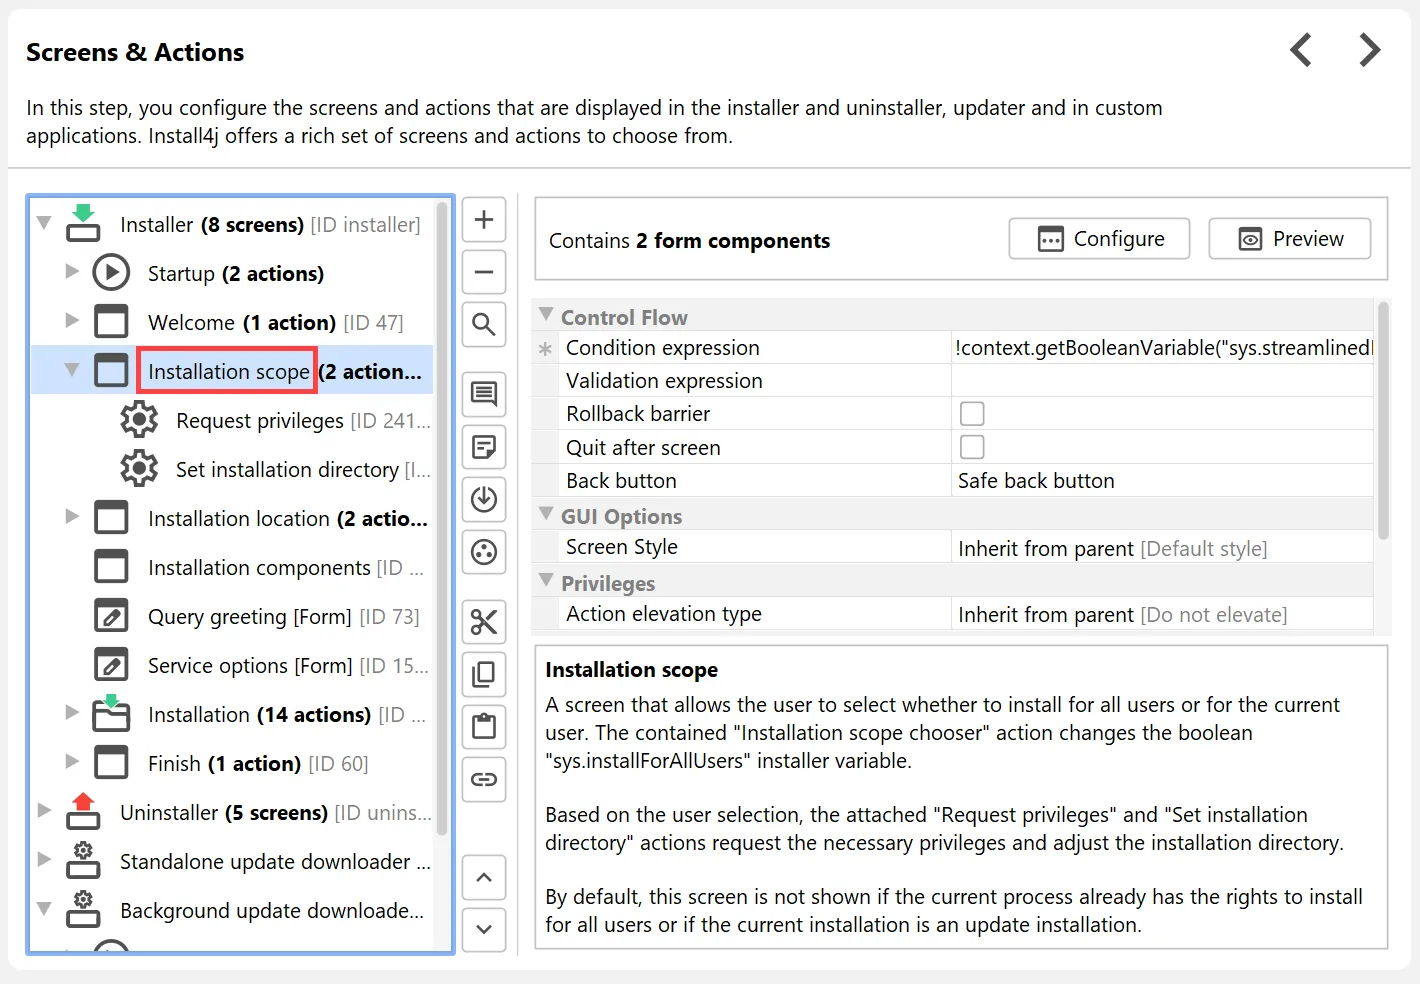
Task: Click the overlapping pages copy icon
Action: pyautogui.click(x=484, y=674)
